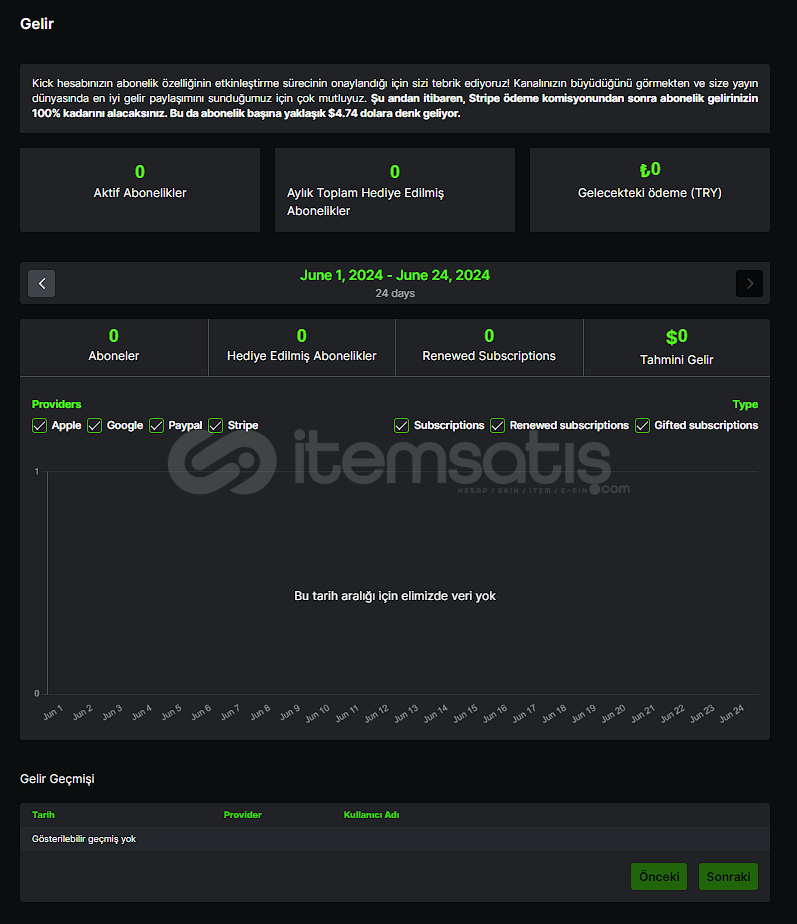This screenshot has height=924, width=797.
Task: Click the Sonraki button
Action: coord(728,876)
